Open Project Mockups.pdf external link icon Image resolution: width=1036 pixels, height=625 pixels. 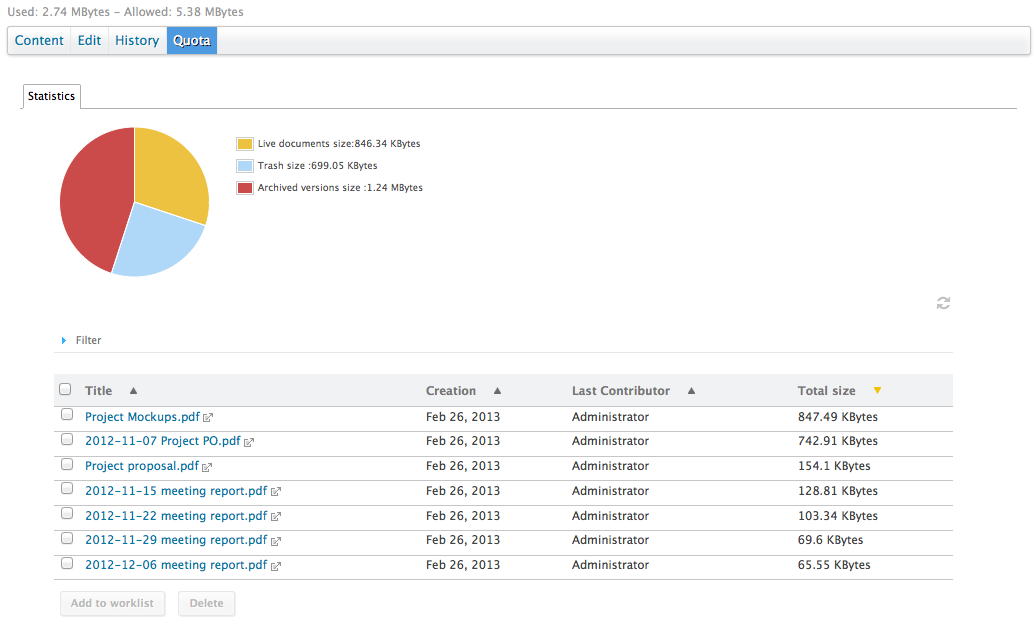208,418
